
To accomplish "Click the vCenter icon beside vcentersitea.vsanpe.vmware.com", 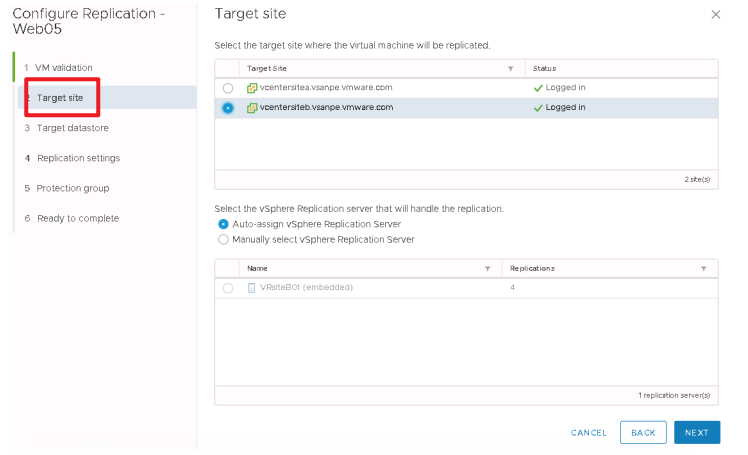I will pyautogui.click(x=252, y=88).
